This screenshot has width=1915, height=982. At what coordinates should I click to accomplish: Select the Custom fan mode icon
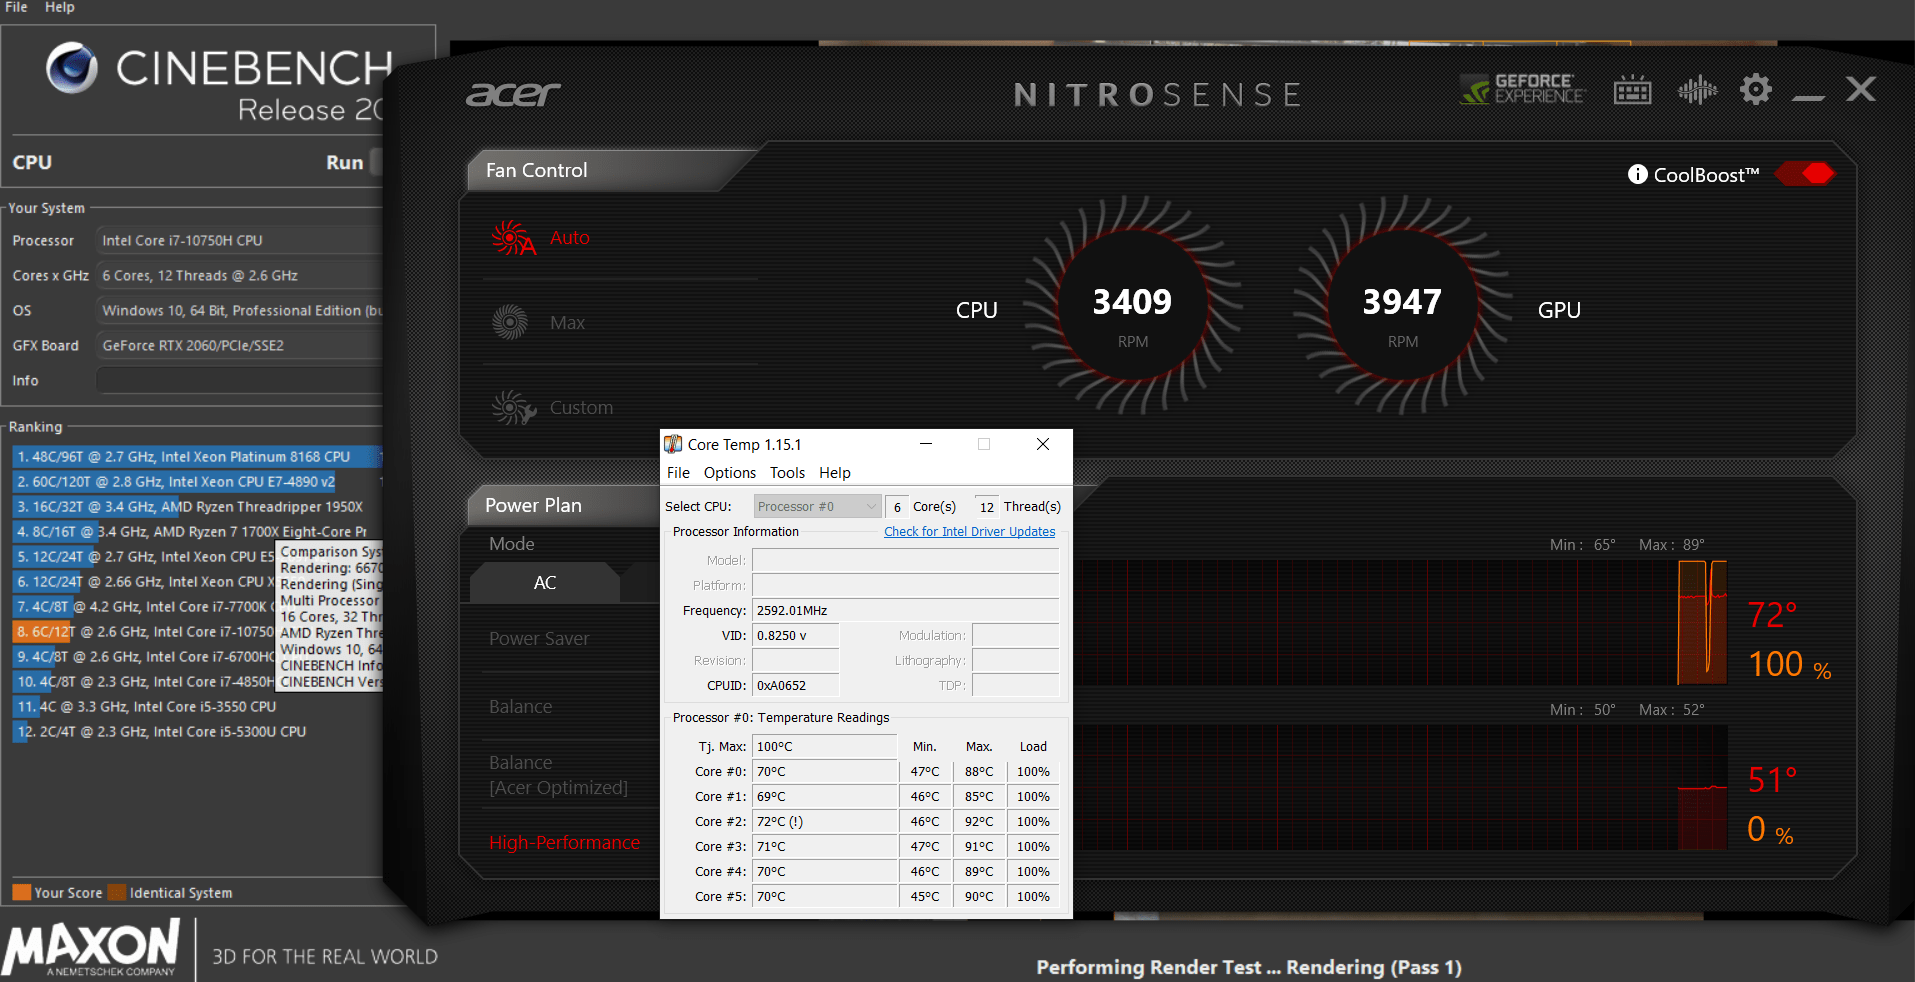(514, 407)
